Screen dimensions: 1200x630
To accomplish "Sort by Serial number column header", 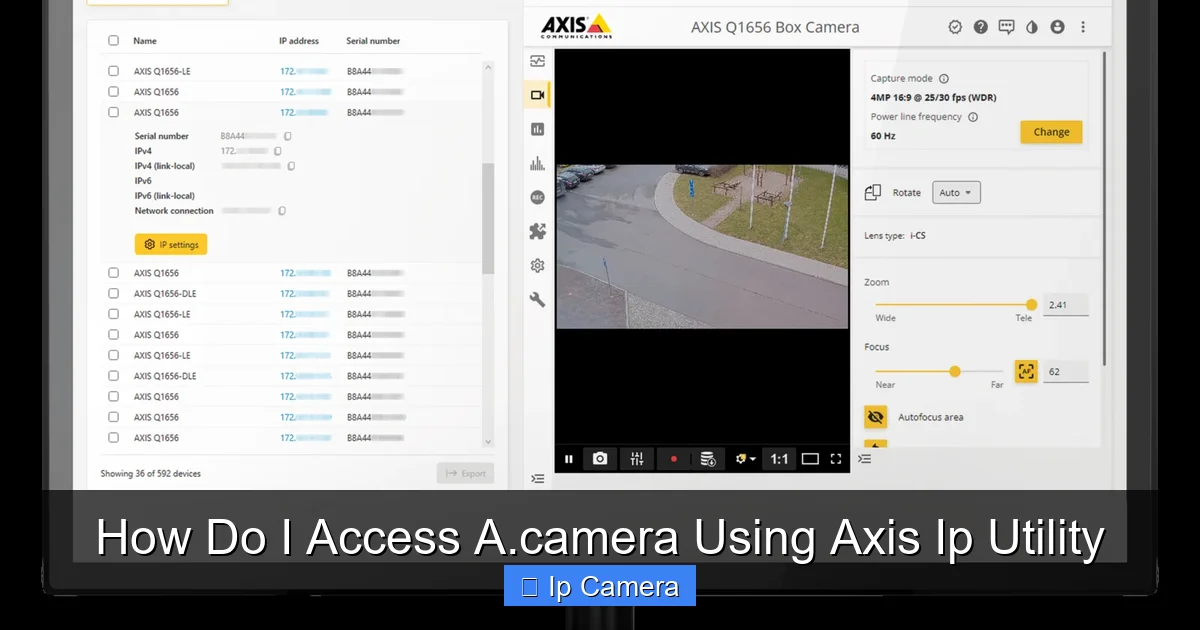I will coord(373,41).
